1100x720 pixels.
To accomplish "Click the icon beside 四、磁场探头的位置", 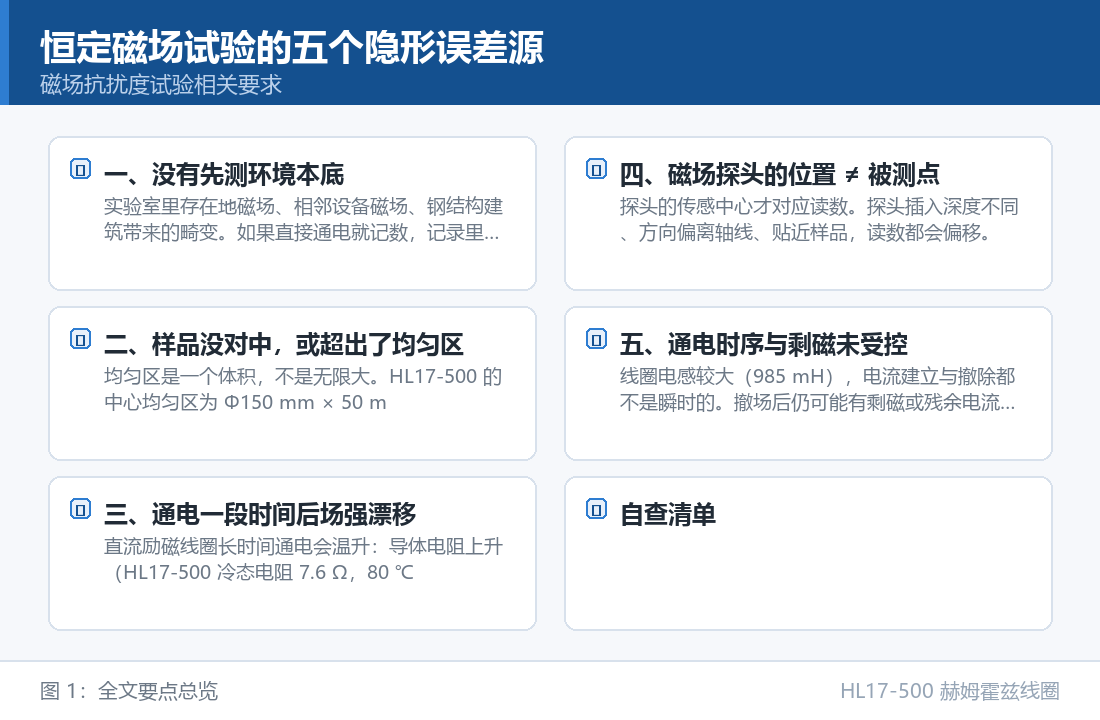I will [596, 169].
